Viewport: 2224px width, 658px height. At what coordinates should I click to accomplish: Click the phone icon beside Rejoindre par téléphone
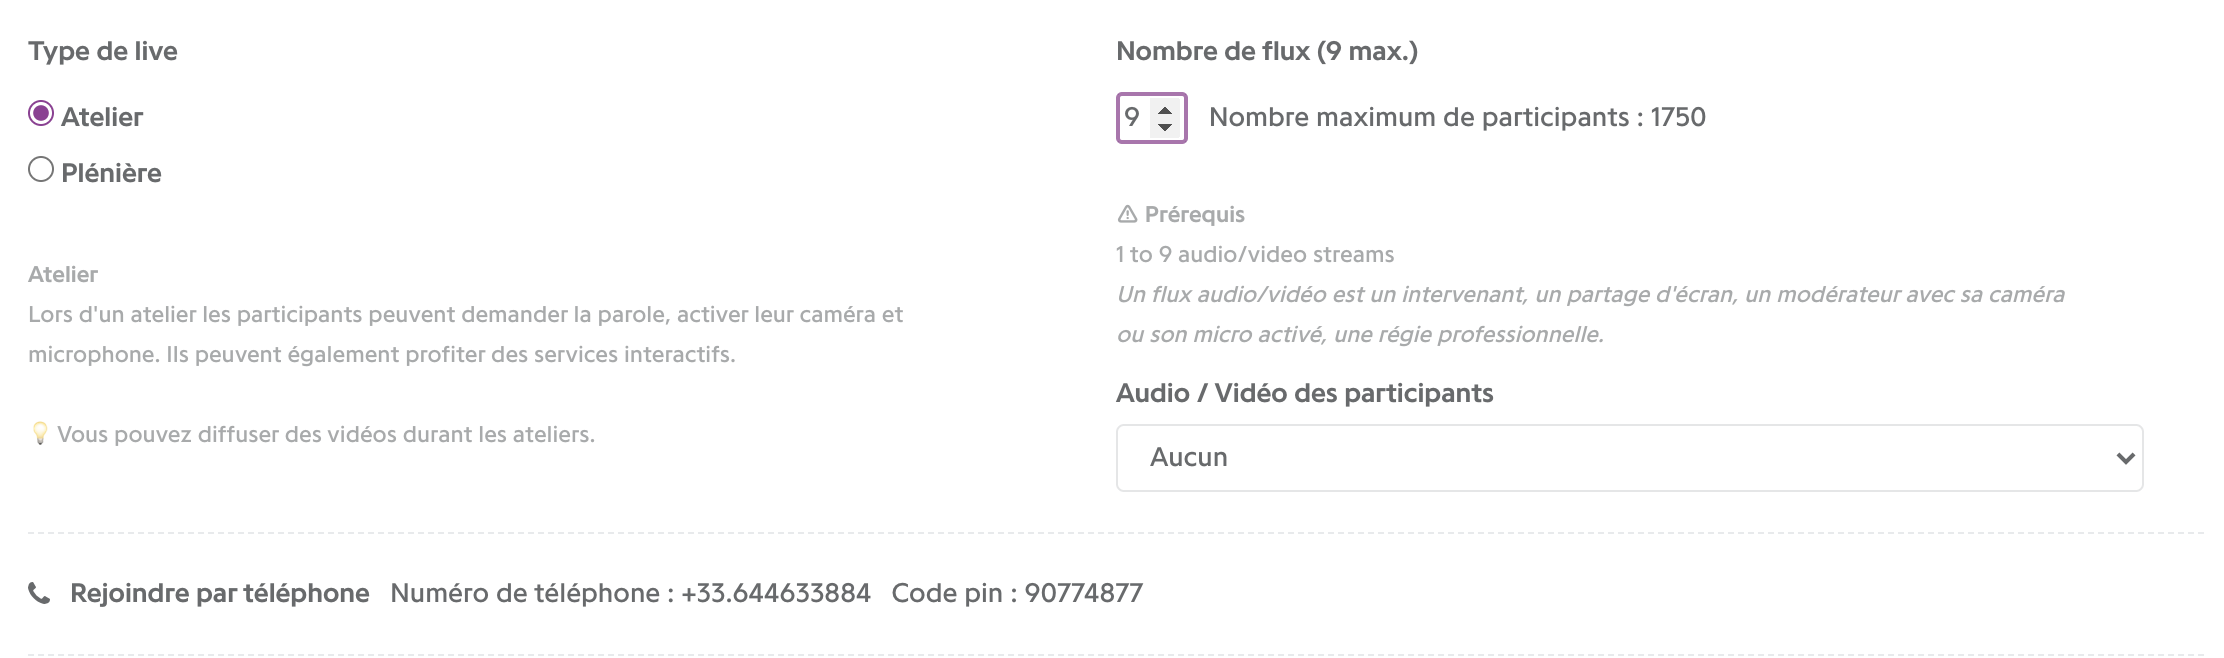tap(39, 594)
